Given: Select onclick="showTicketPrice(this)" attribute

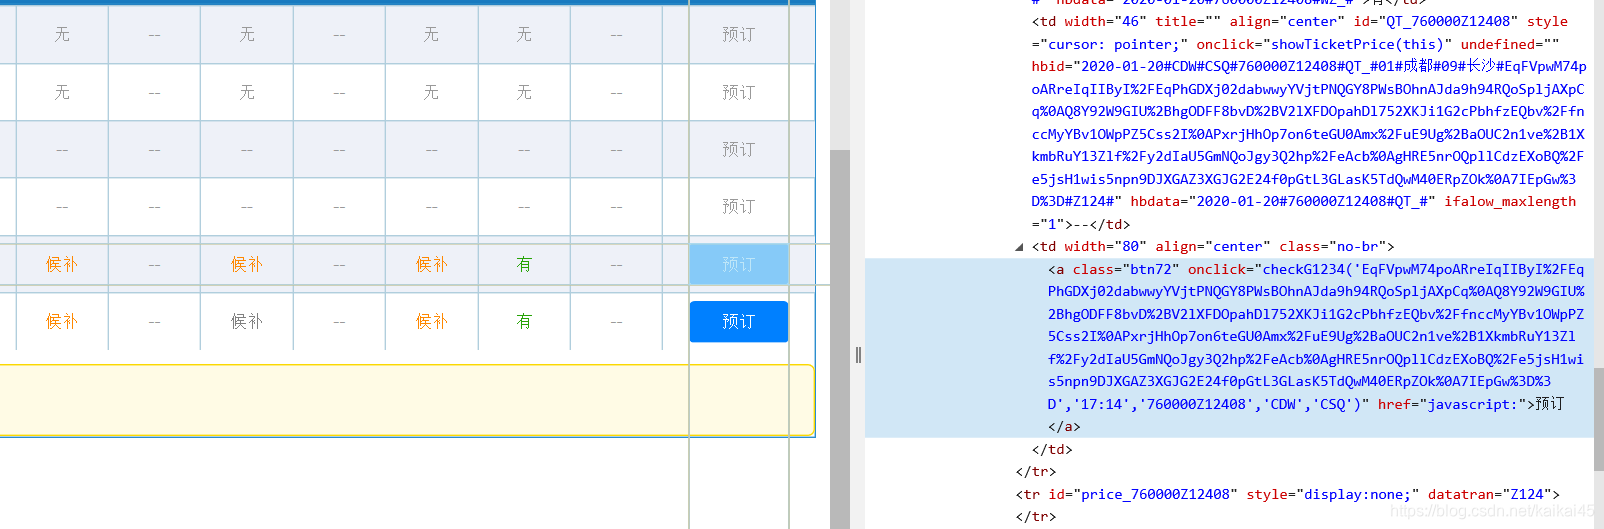Looking at the screenshot, I should click(x=1324, y=44).
